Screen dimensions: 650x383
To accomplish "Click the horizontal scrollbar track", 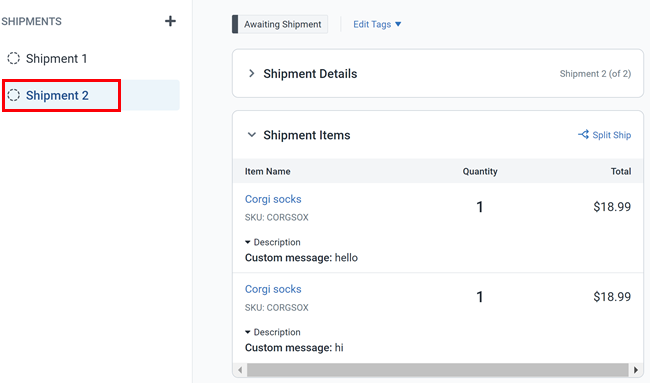I will point(438,369).
